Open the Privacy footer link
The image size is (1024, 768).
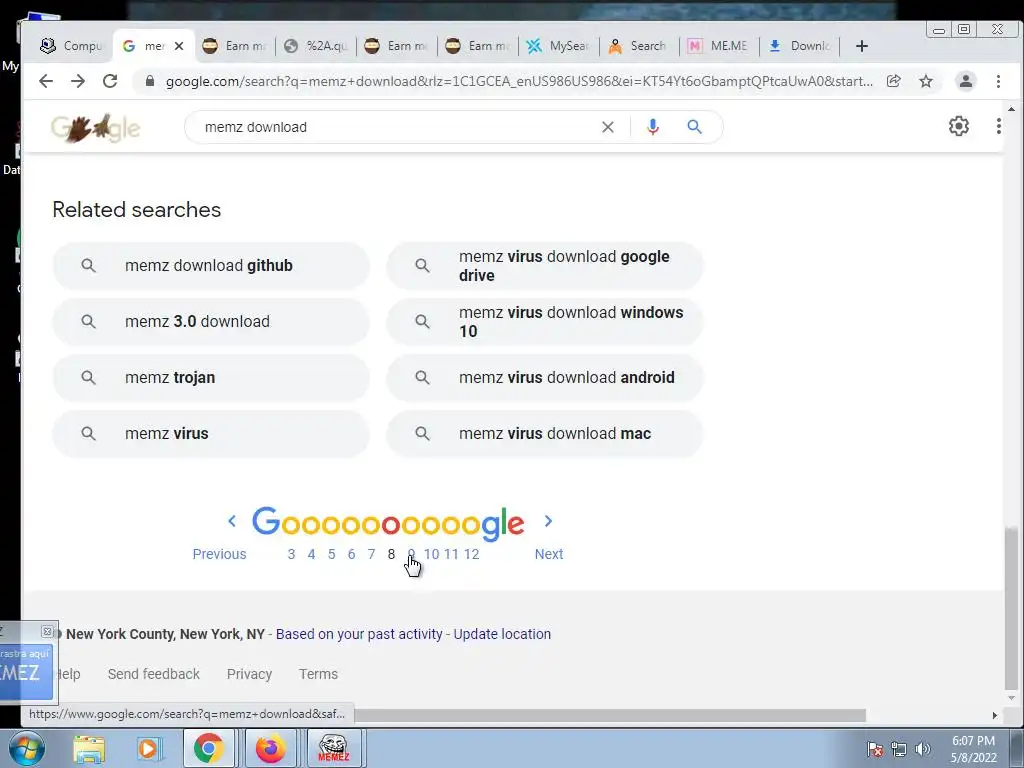coord(249,674)
